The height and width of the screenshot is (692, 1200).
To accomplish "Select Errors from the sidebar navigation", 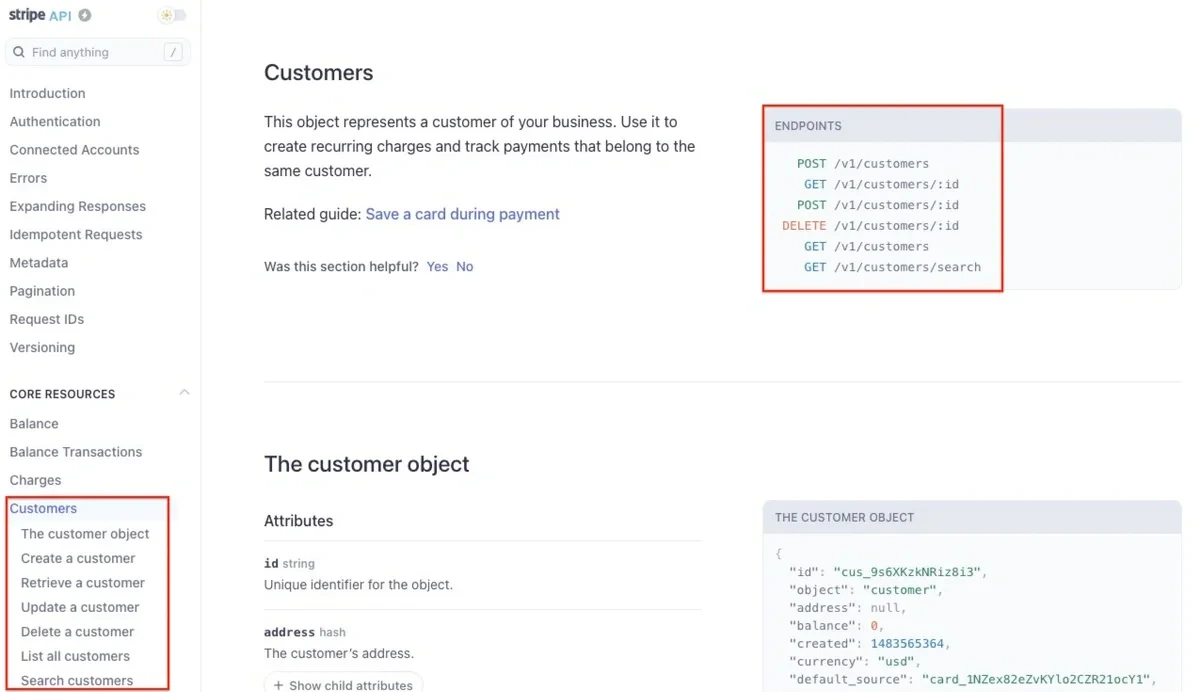I will pos(28,177).
